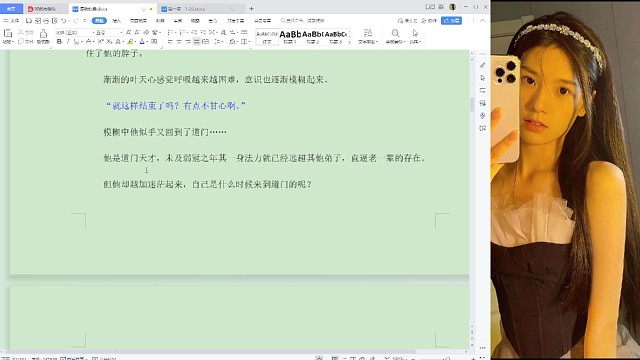Toggle Distributed alignment
This screenshot has height=360, width=640.
tap(205, 42)
